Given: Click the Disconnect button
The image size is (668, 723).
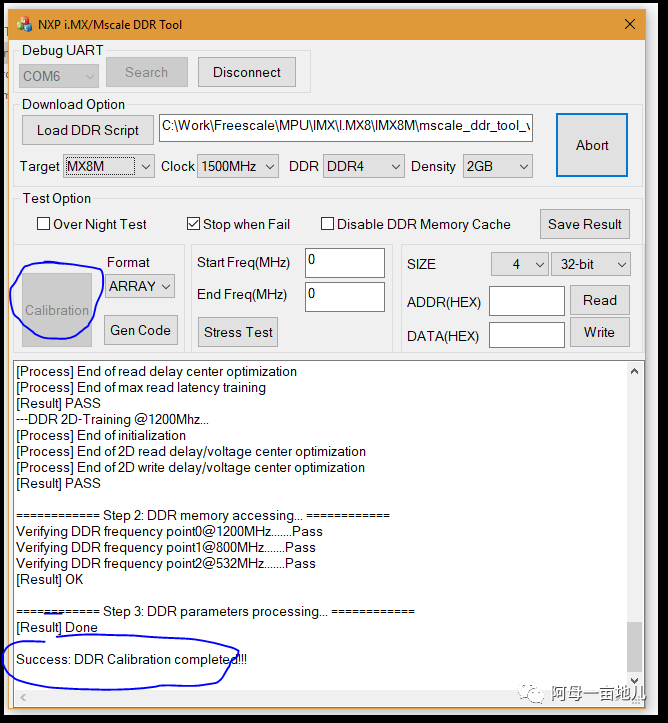Looking at the screenshot, I should pyautogui.click(x=247, y=72).
